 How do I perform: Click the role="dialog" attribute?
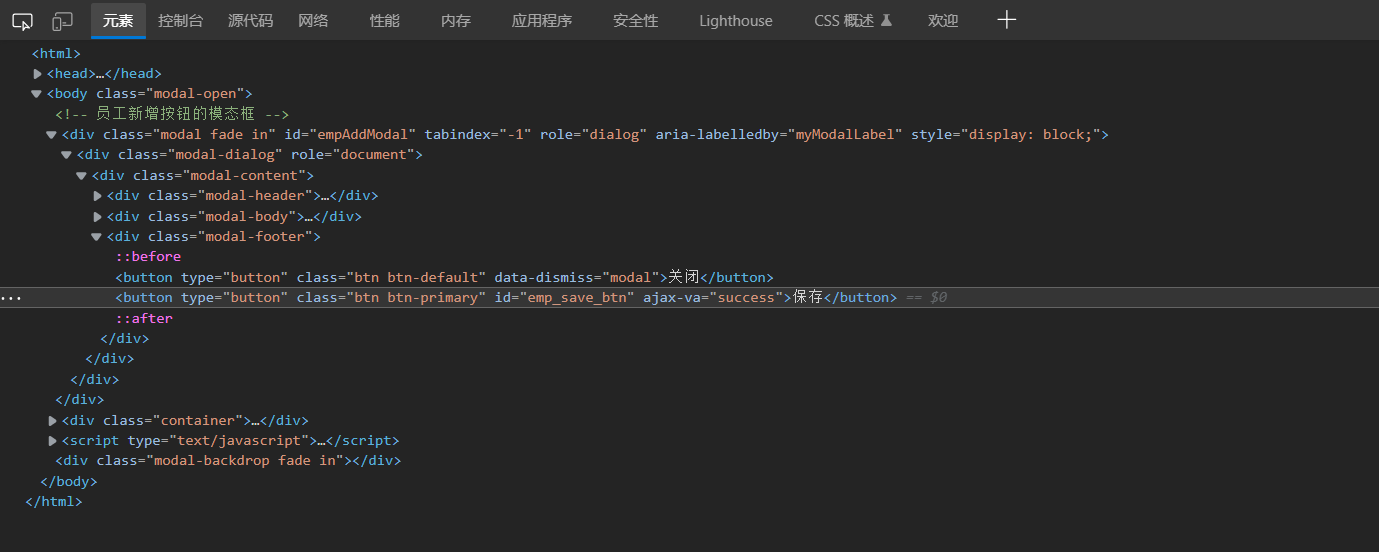(x=593, y=134)
